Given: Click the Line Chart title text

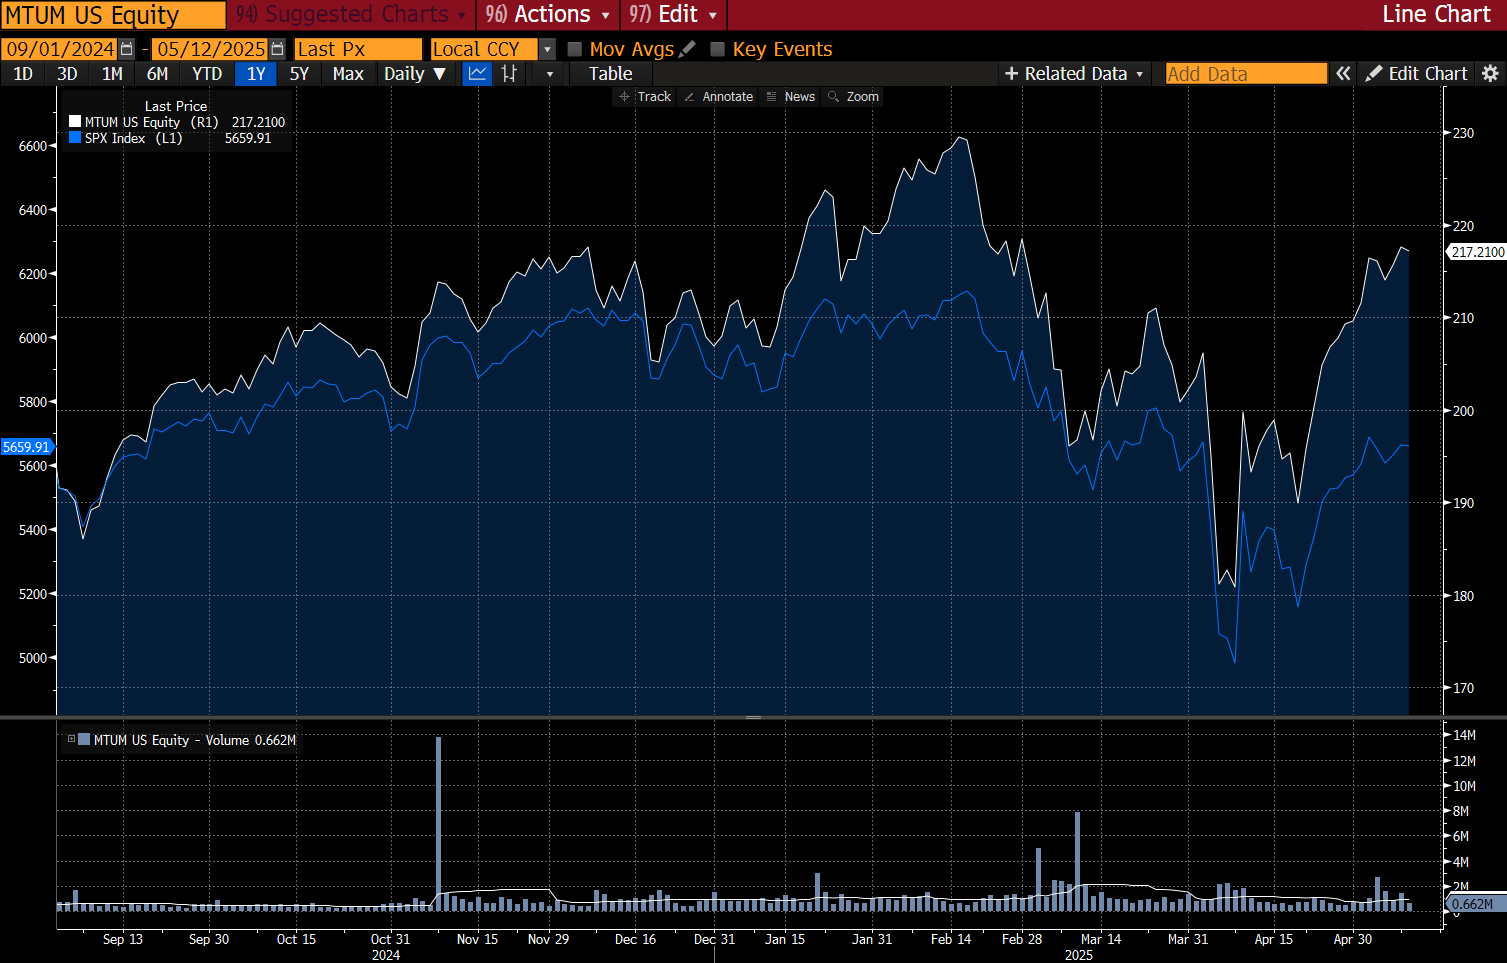Looking at the screenshot, I should [1436, 14].
